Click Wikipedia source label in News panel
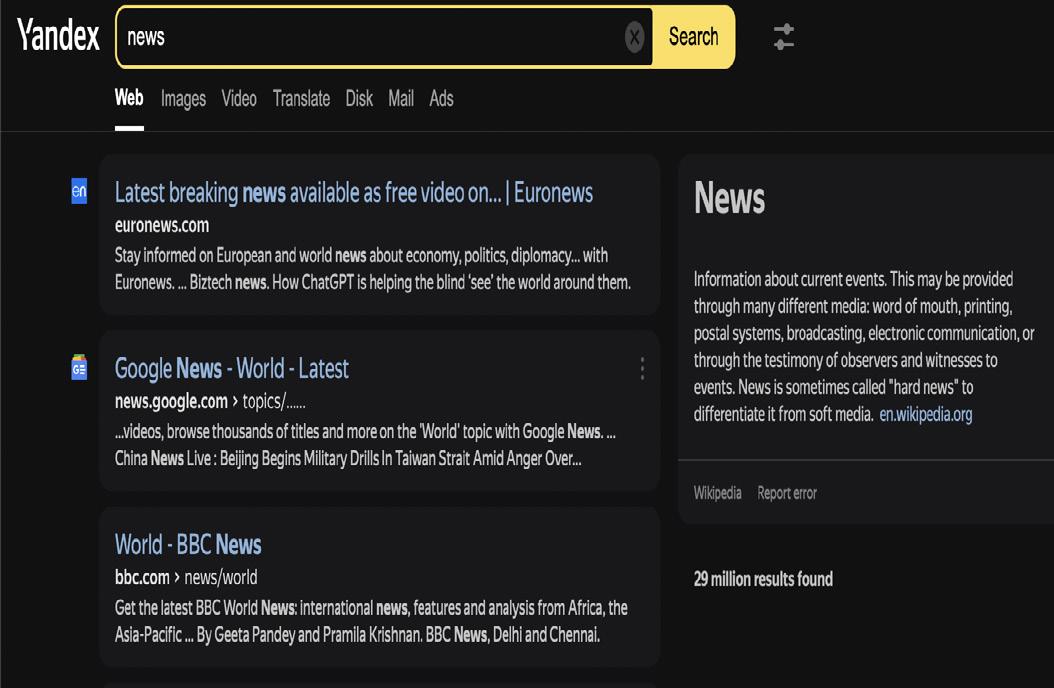The height and width of the screenshot is (688, 1054). [x=717, y=493]
